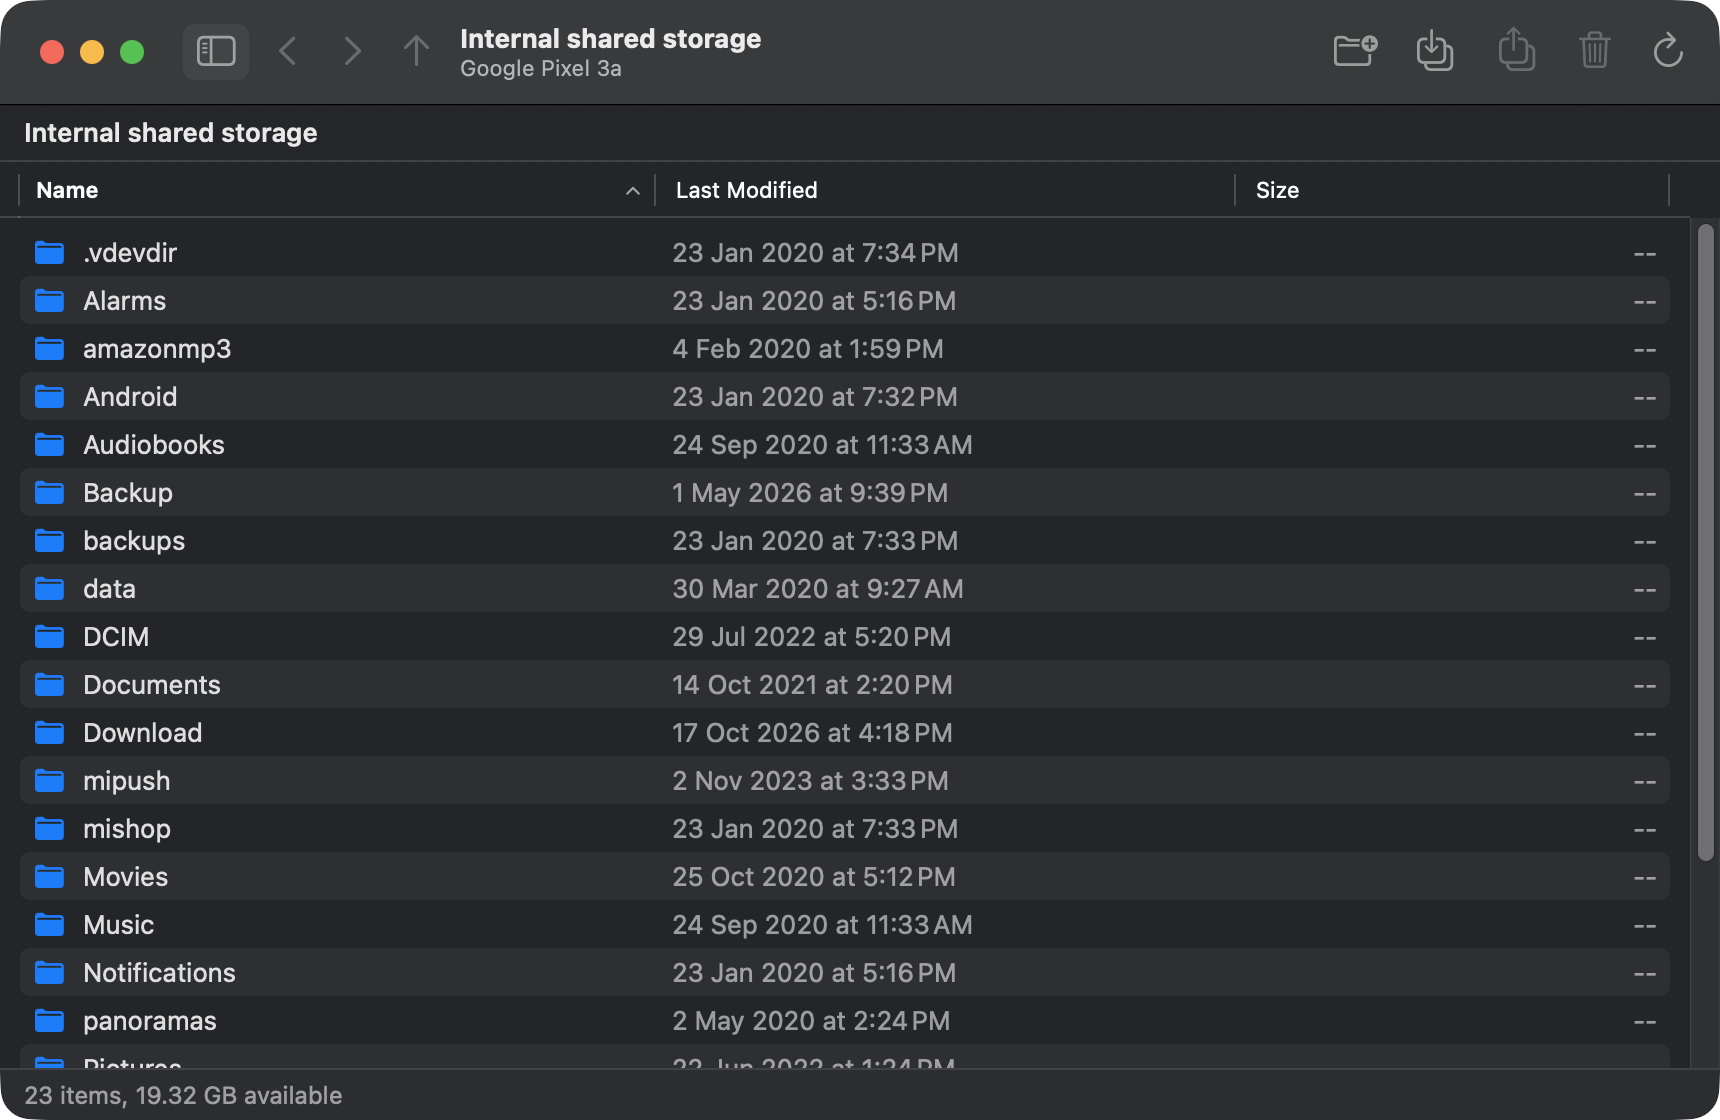Click the Internal shared storage breadcrumb
This screenshot has width=1720, height=1120.
(x=171, y=133)
